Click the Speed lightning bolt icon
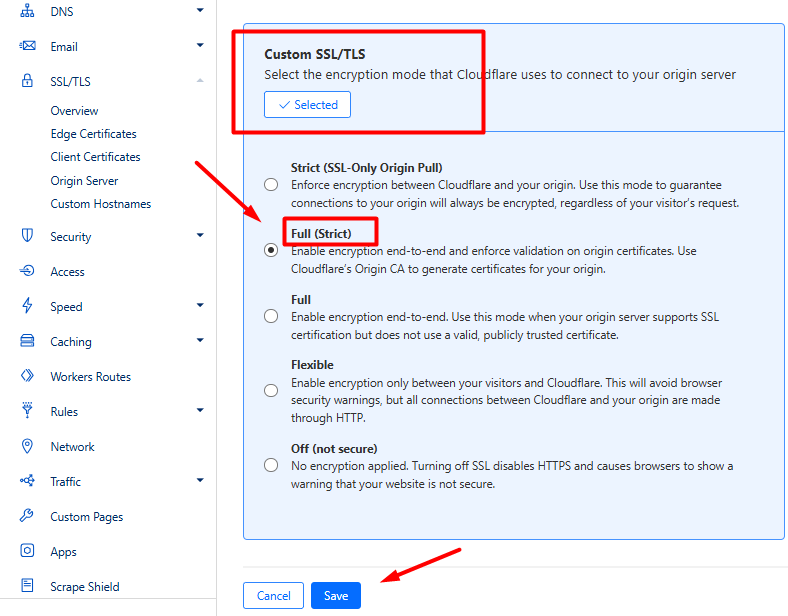The width and height of the screenshot is (788, 616). pyautogui.click(x=28, y=306)
